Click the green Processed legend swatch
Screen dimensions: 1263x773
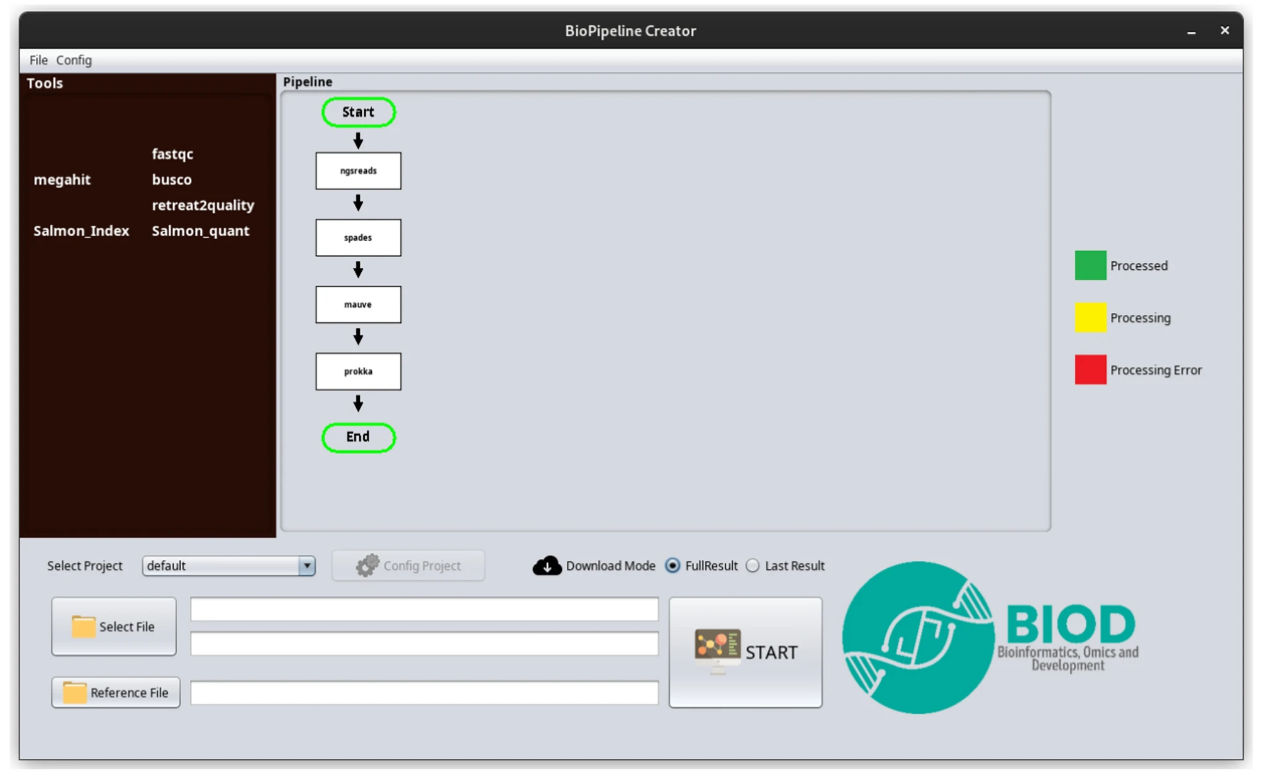pyautogui.click(x=1090, y=266)
